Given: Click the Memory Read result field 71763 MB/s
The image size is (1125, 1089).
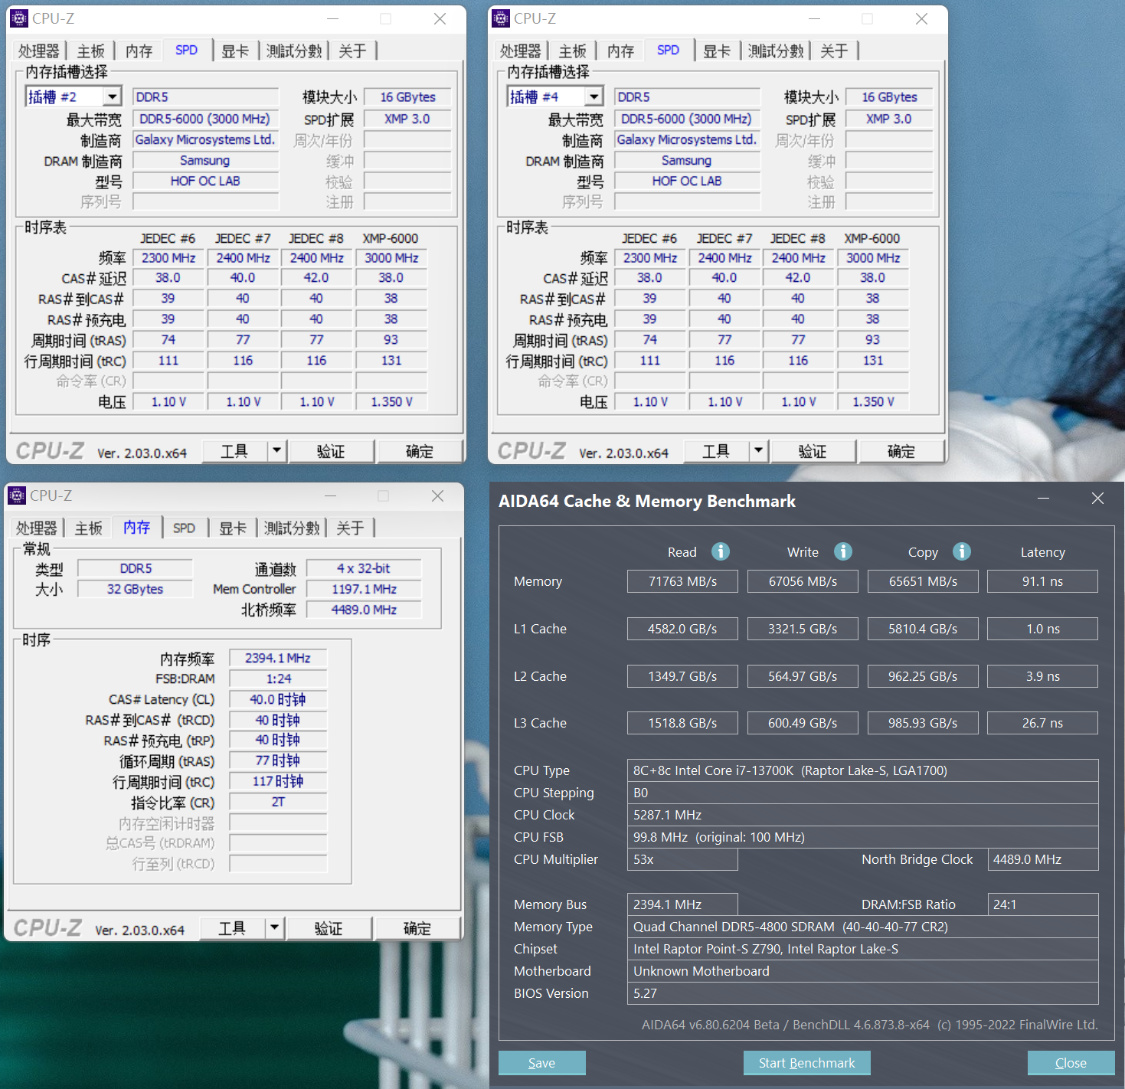Looking at the screenshot, I should pos(682,581).
